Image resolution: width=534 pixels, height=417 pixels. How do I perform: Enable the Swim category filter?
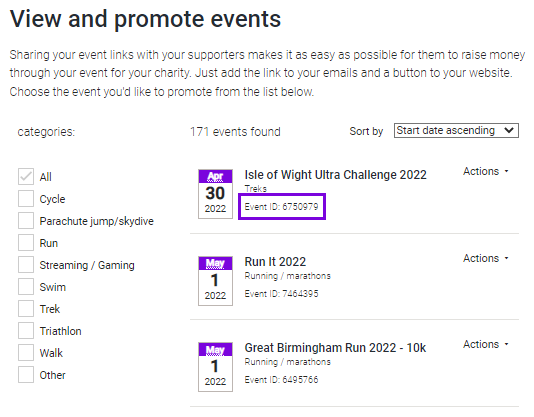click(x=26, y=287)
